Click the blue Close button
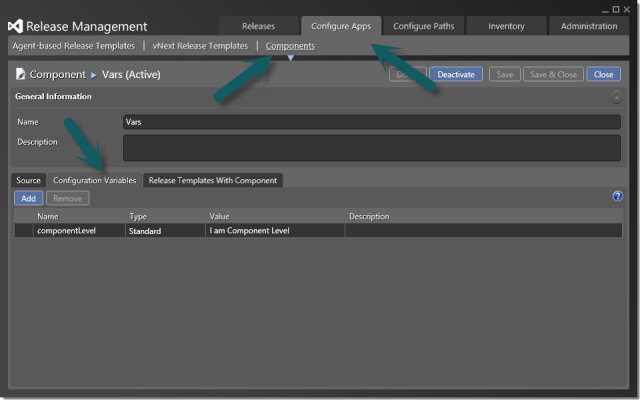The image size is (640, 400). pos(603,74)
